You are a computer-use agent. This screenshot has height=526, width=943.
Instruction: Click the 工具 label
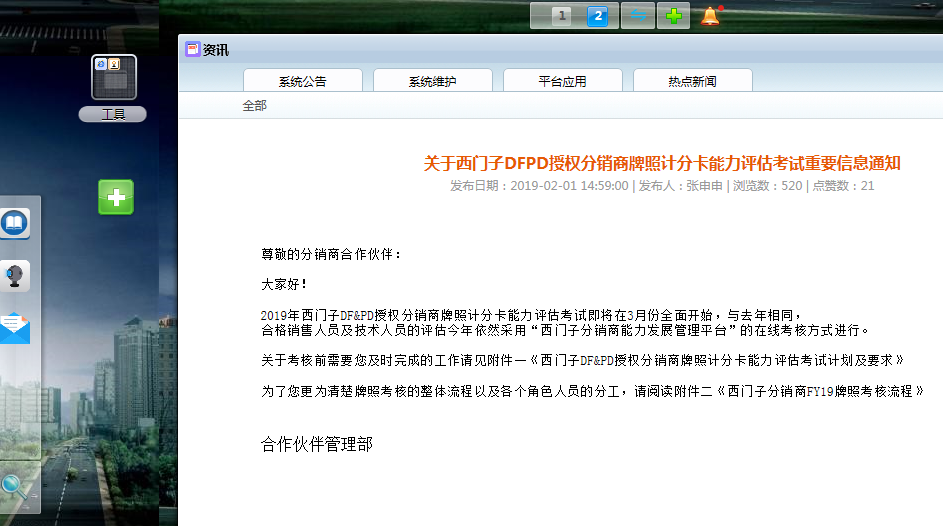coord(112,114)
